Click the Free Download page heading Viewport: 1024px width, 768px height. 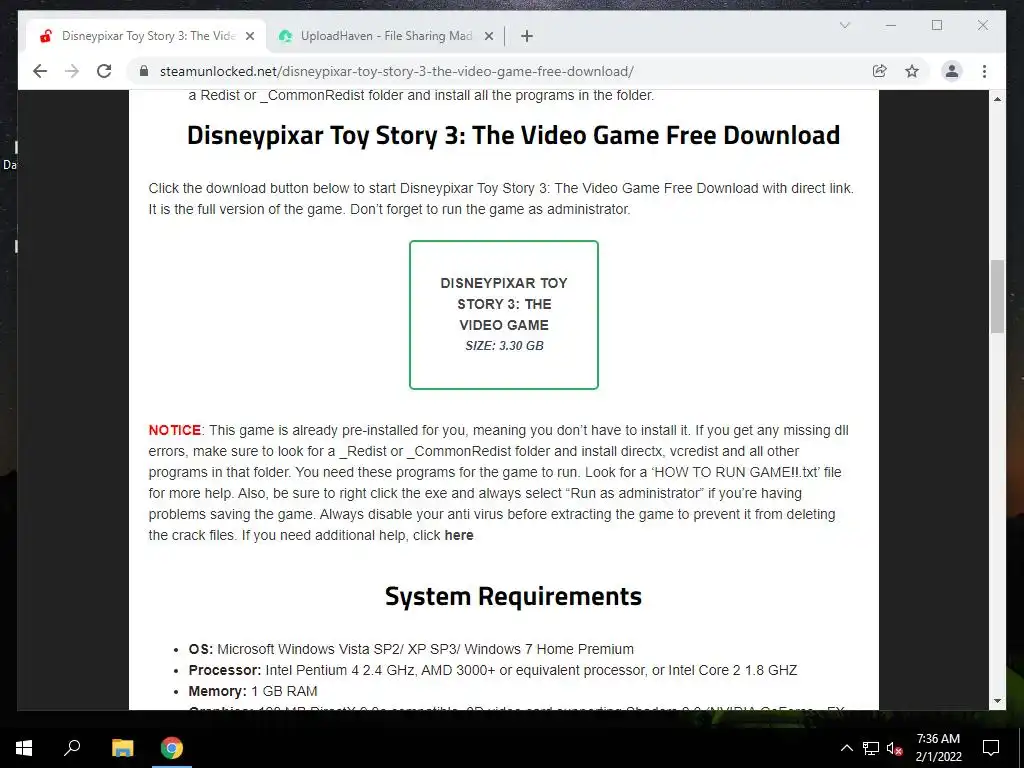[x=513, y=135]
